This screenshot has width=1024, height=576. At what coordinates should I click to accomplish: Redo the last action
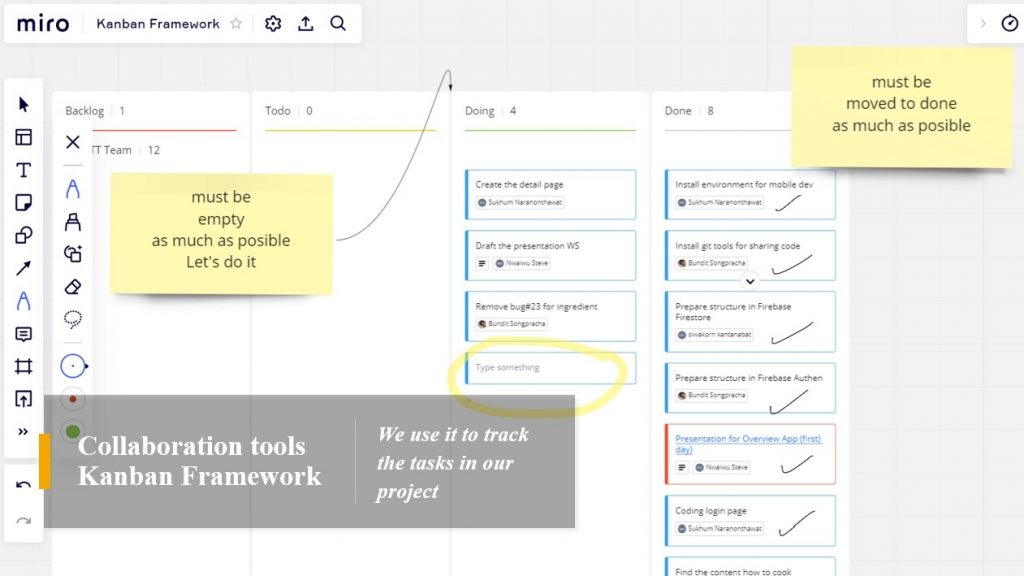24,520
